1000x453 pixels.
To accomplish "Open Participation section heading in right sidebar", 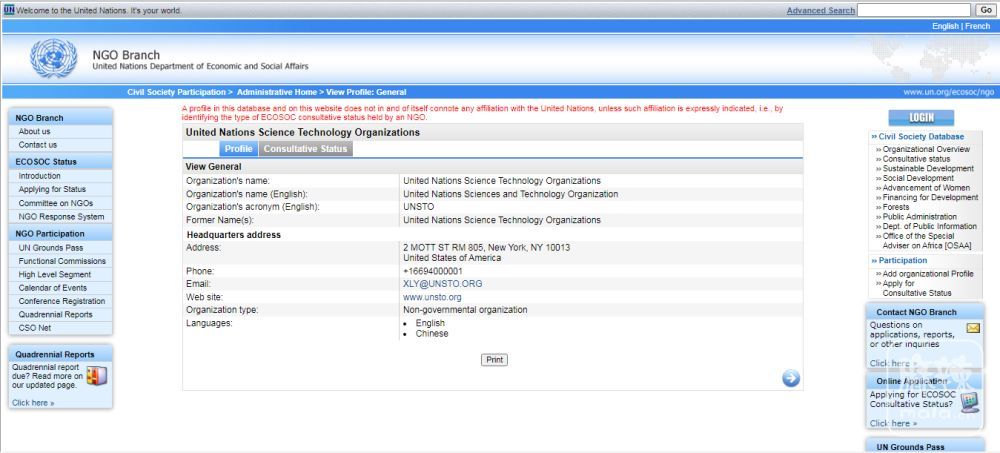I will point(902,260).
